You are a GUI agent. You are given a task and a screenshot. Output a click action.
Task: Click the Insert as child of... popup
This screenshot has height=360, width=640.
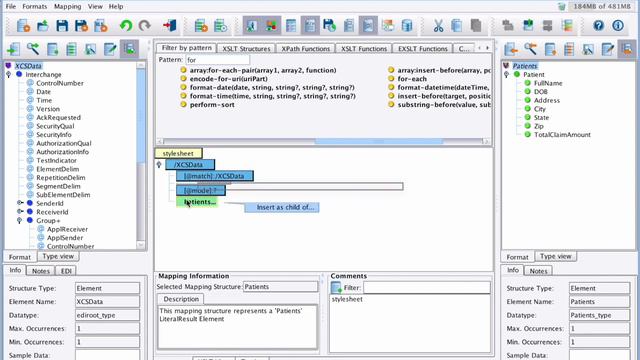282,207
